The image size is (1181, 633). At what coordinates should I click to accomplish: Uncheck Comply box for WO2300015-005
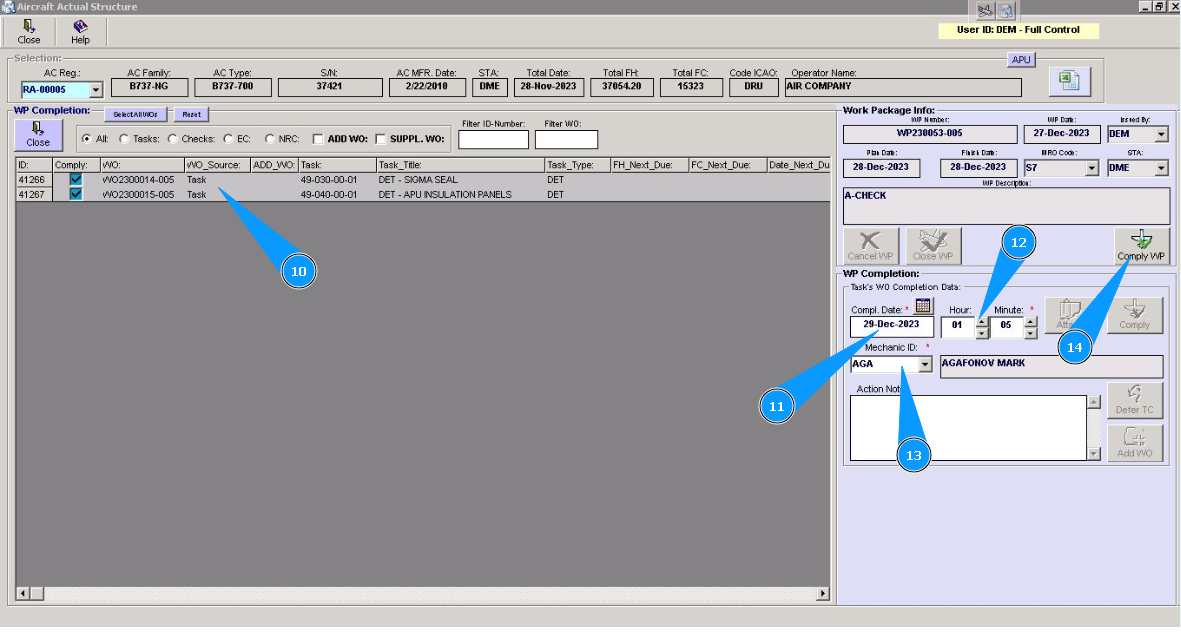pyautogui.click(x=75, y=194)
